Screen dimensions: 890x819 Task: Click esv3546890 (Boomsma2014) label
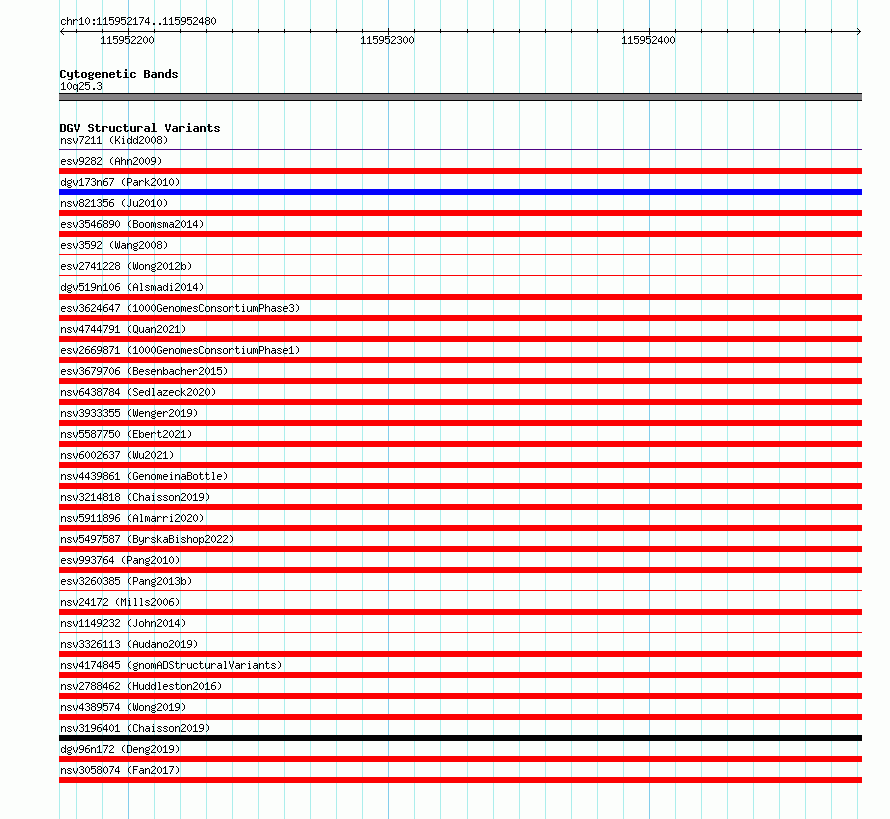click(132, 224)
